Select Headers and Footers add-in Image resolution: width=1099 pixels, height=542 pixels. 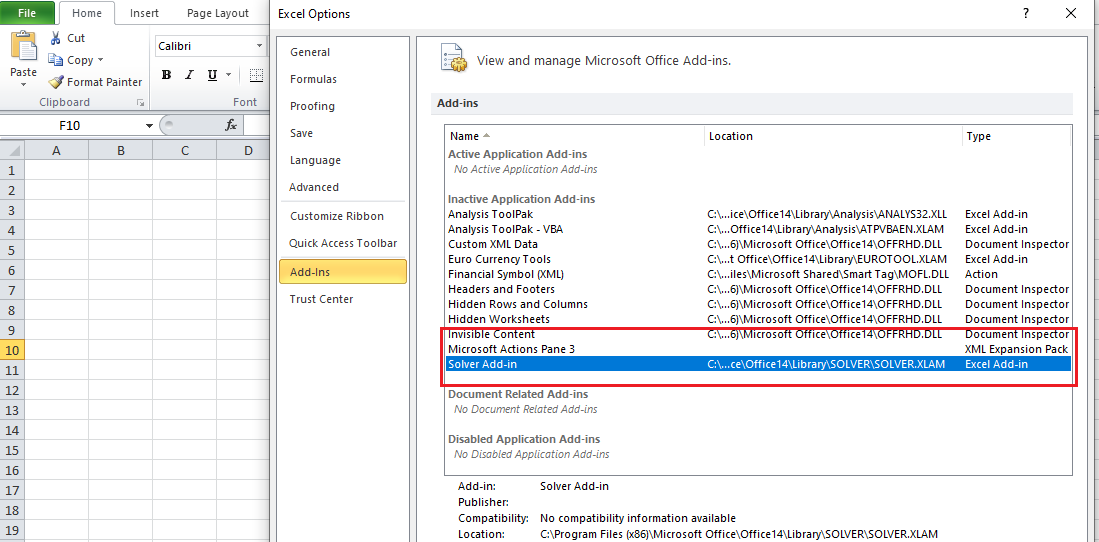pos(758,289)
